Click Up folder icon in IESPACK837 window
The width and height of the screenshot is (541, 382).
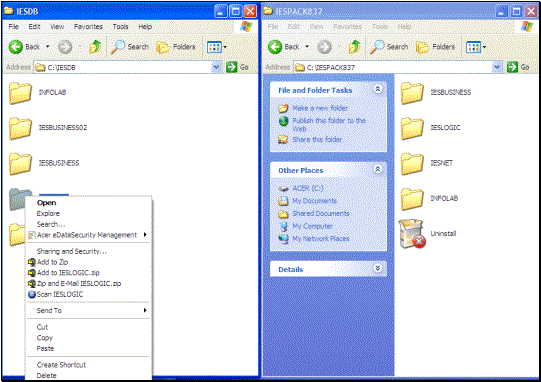(x=355, y=47)
